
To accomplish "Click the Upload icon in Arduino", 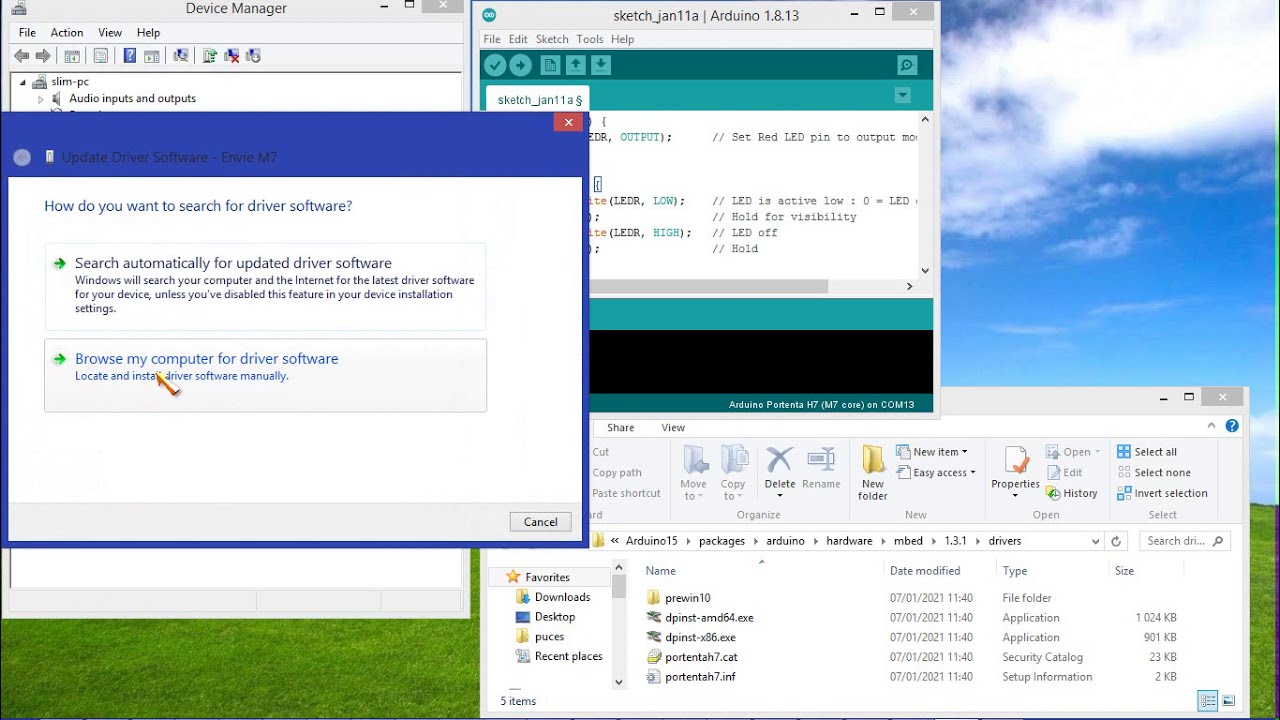I will point(520,64).
